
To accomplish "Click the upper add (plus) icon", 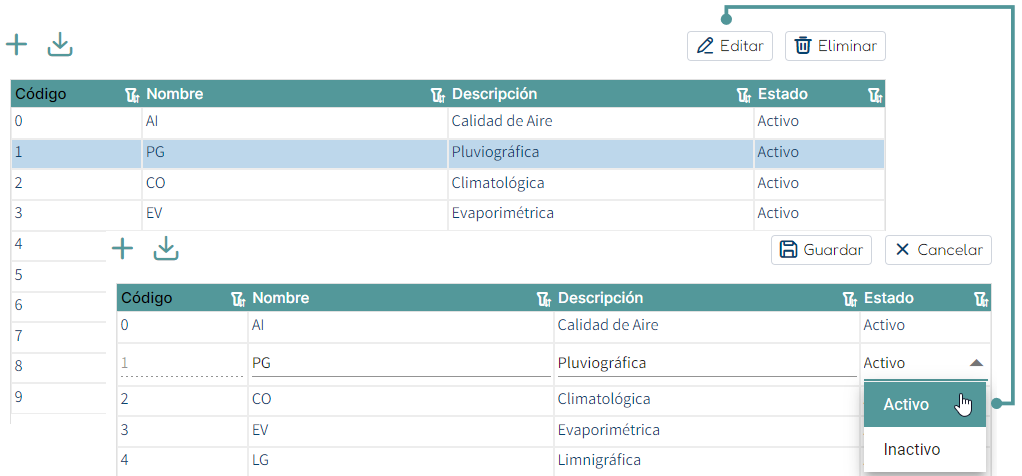I will click(17, 44).
